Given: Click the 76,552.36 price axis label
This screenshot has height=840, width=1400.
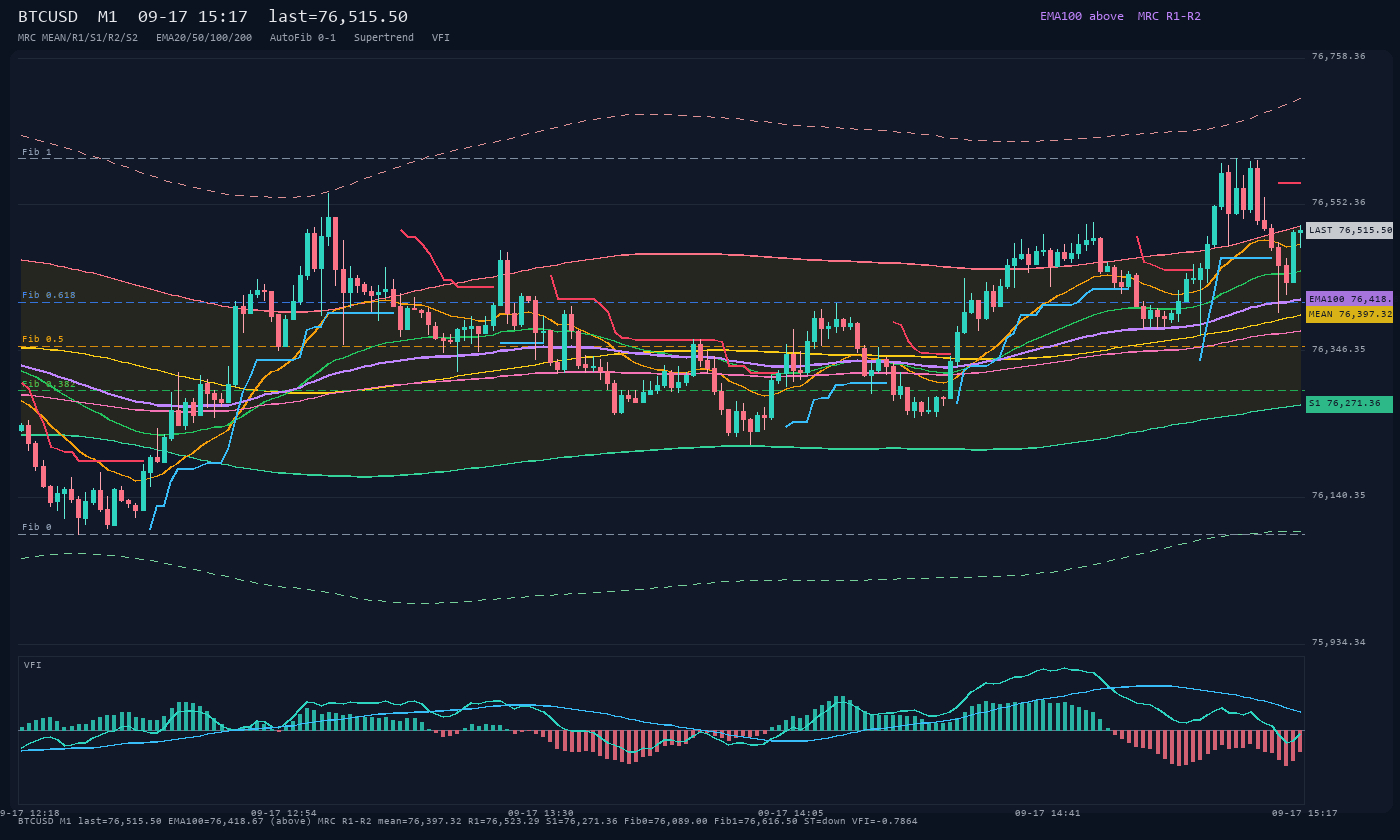Looking at the screenshot, I should [x=1338, y=202].
